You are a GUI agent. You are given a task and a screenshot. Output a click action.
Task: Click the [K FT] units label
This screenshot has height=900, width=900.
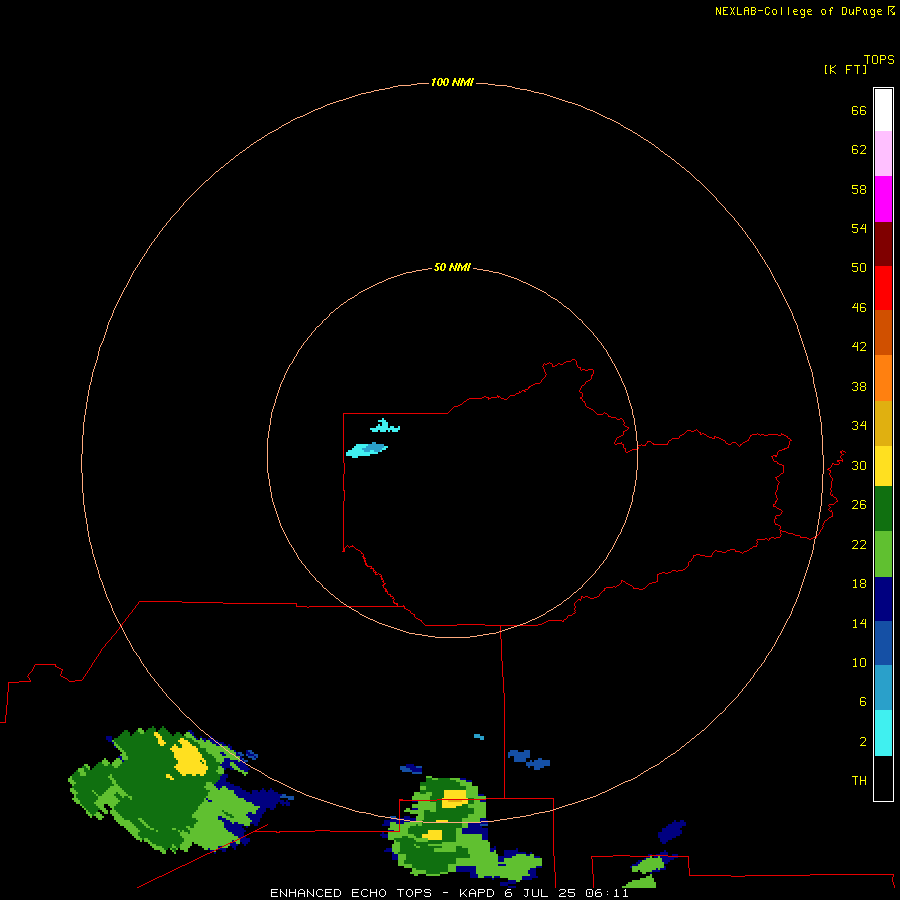(x=845, y=69)
